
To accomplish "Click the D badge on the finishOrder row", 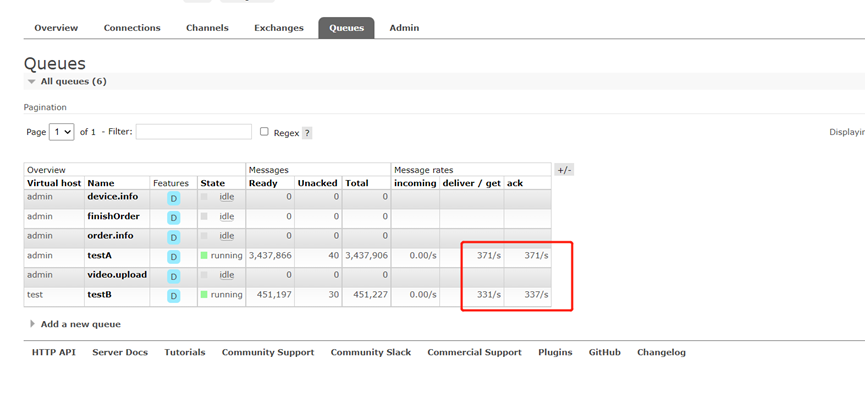I will (x=174, y=218).
